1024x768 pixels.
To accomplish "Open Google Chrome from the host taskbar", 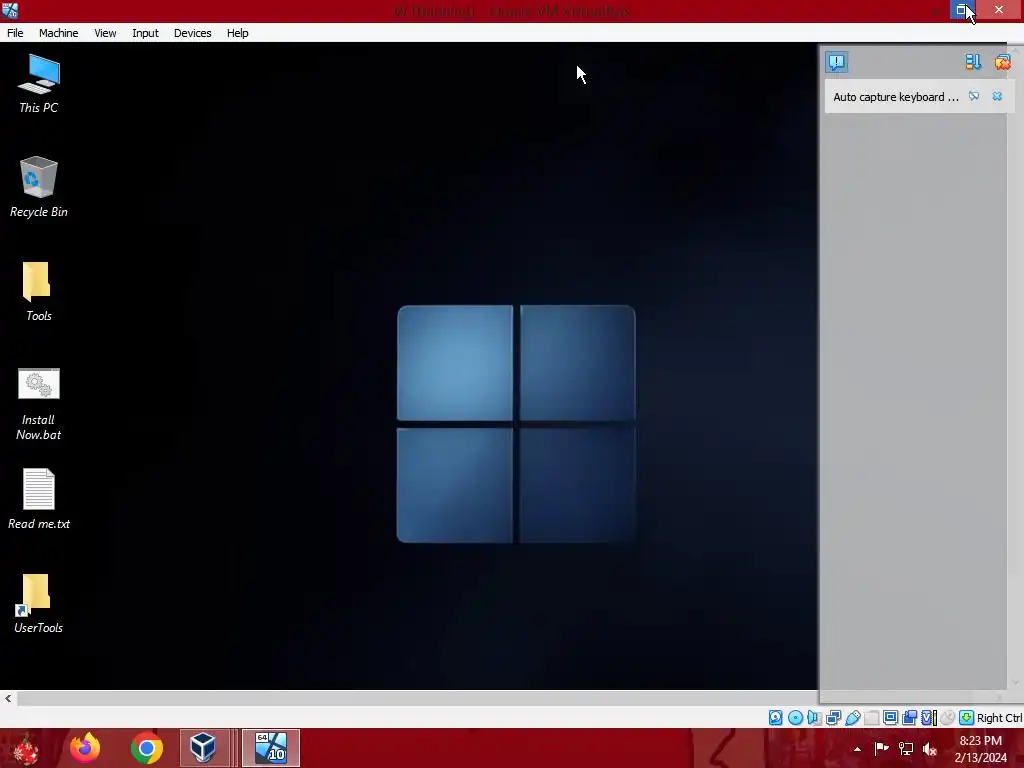I will pyautogui.click(x=146, y=748).
